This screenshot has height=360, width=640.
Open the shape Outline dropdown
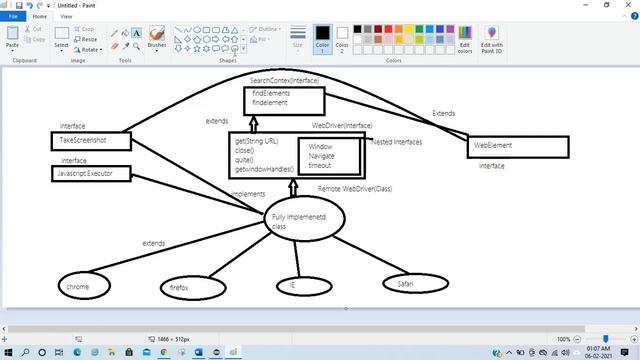pos(265,29)
